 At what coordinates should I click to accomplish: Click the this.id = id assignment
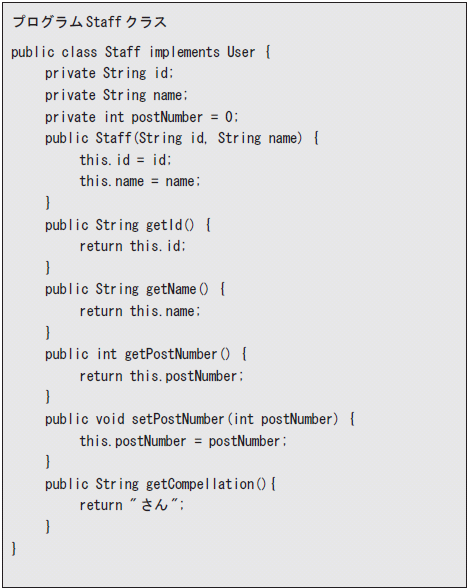[126, 160]
